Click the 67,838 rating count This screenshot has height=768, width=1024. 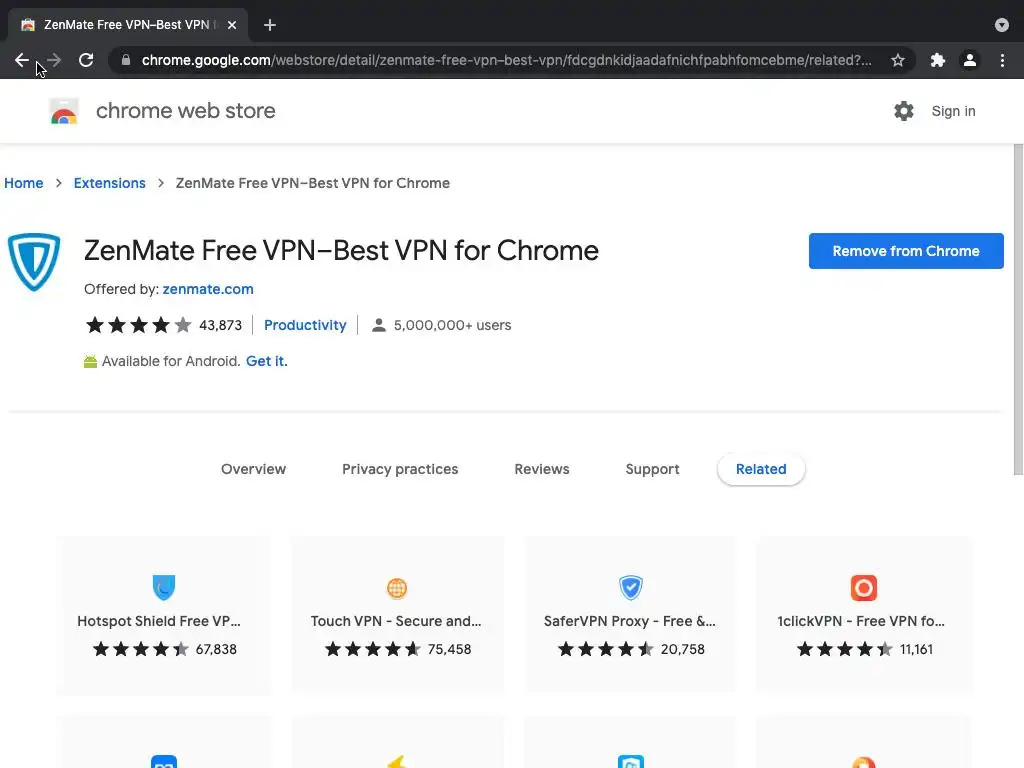tap(216, 649)
